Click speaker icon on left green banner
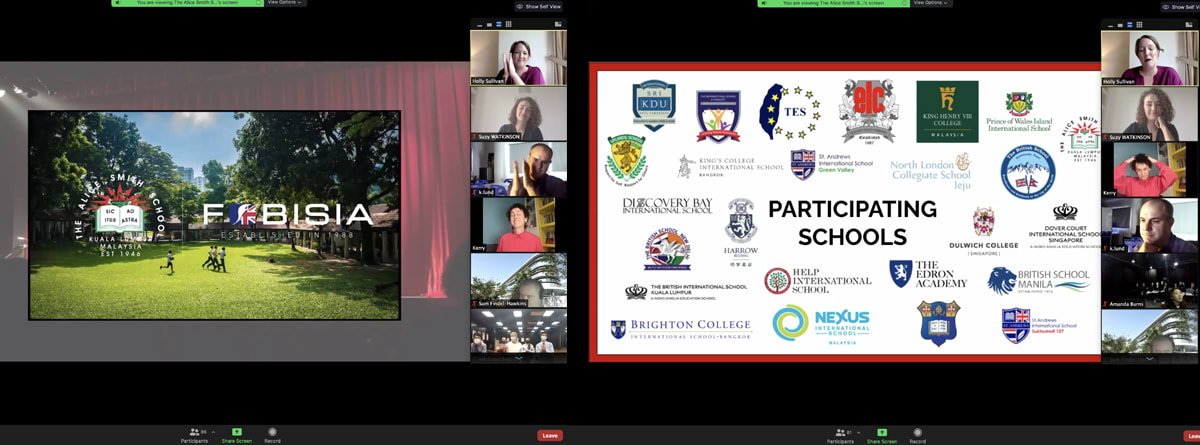1200x445 pixels. pyautogui.click(x=117, y=3)
